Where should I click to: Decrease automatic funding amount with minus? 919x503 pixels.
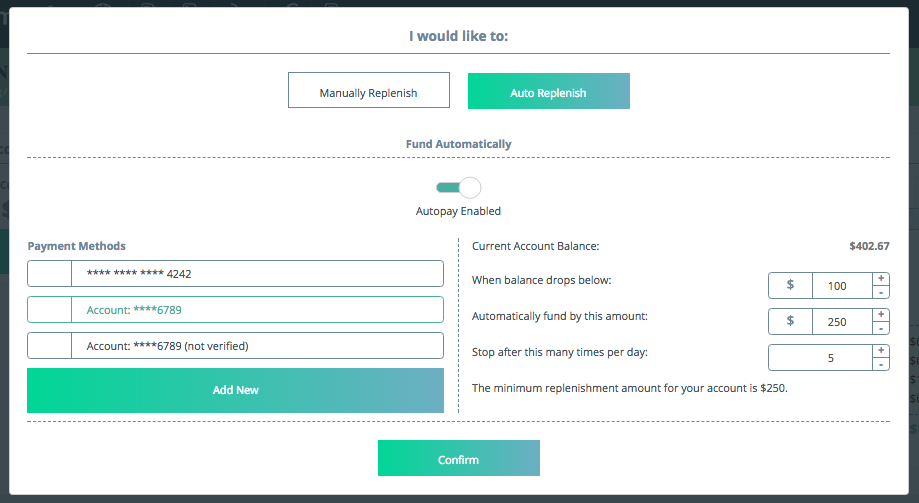tap(881, 328)
